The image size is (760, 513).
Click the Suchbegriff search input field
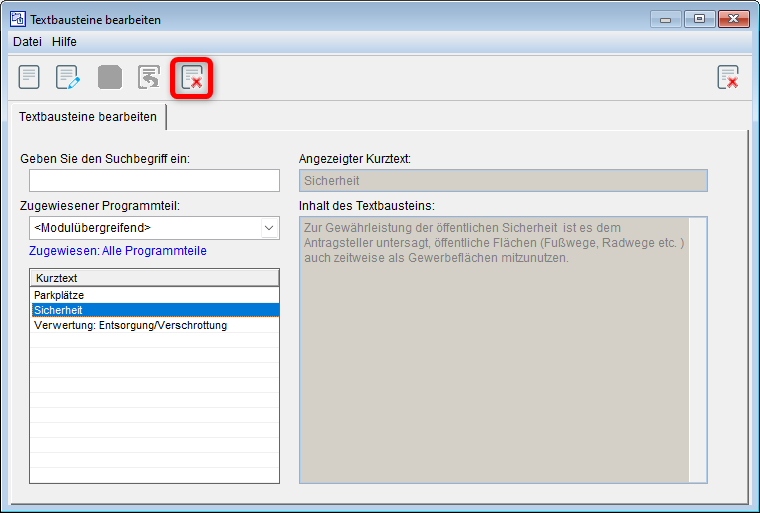(154, 180)
